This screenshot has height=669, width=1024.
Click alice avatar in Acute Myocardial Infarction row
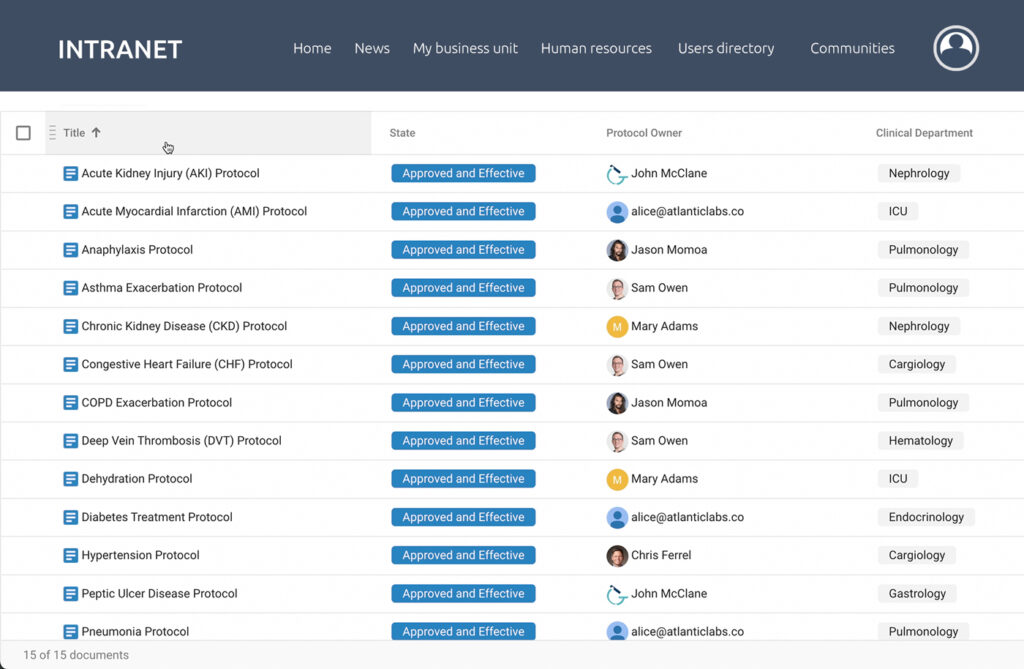point(616,212)
